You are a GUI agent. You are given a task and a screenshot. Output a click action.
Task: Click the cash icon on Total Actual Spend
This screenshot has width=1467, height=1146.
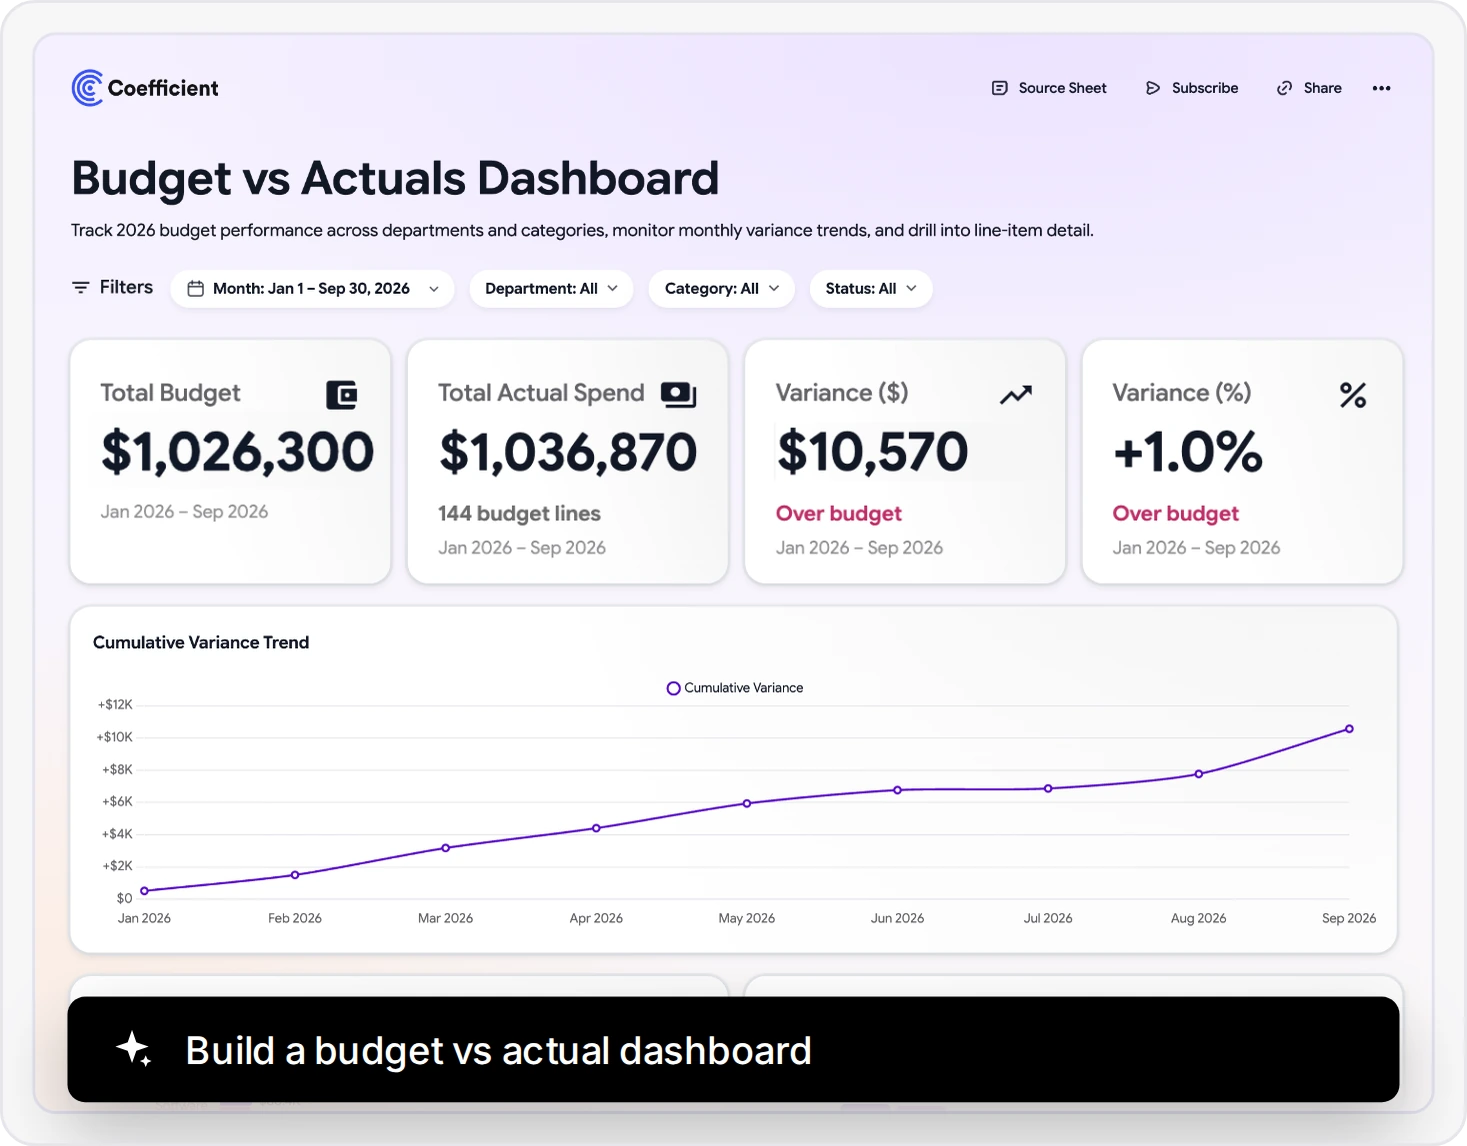tap(679, 395)
